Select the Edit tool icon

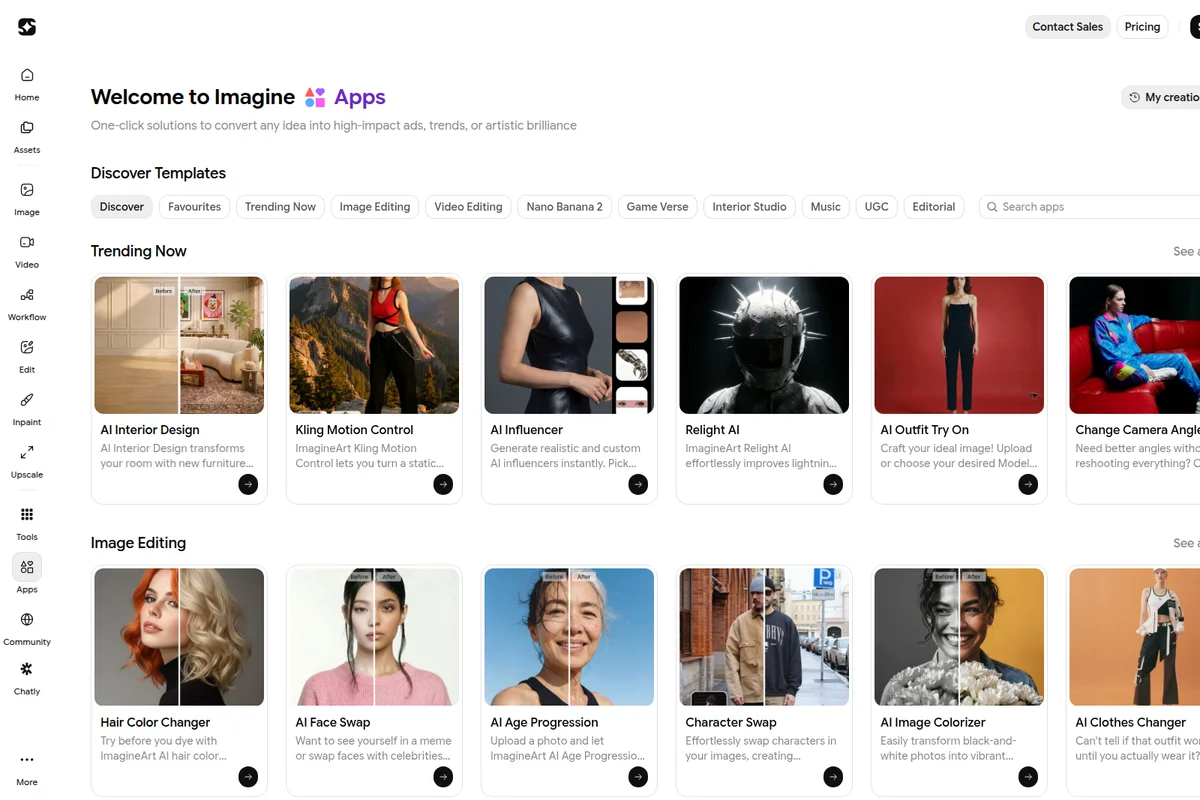coord(26,352)
